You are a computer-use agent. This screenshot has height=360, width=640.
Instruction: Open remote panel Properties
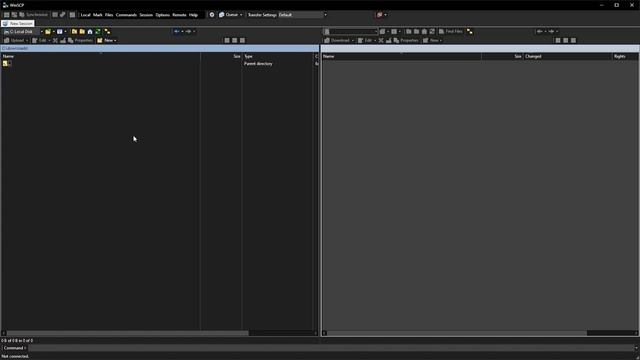coord(406,40)
